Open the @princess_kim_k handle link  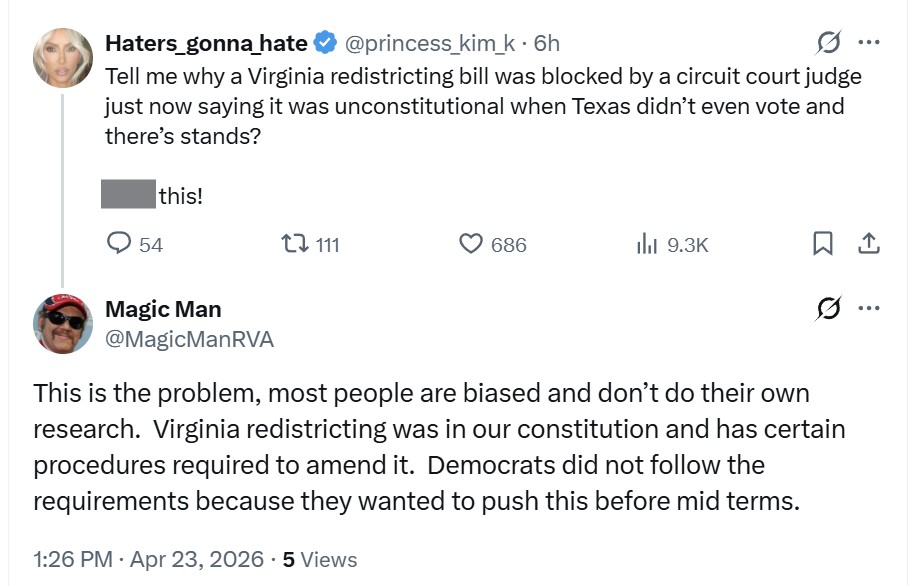[430, 43]
